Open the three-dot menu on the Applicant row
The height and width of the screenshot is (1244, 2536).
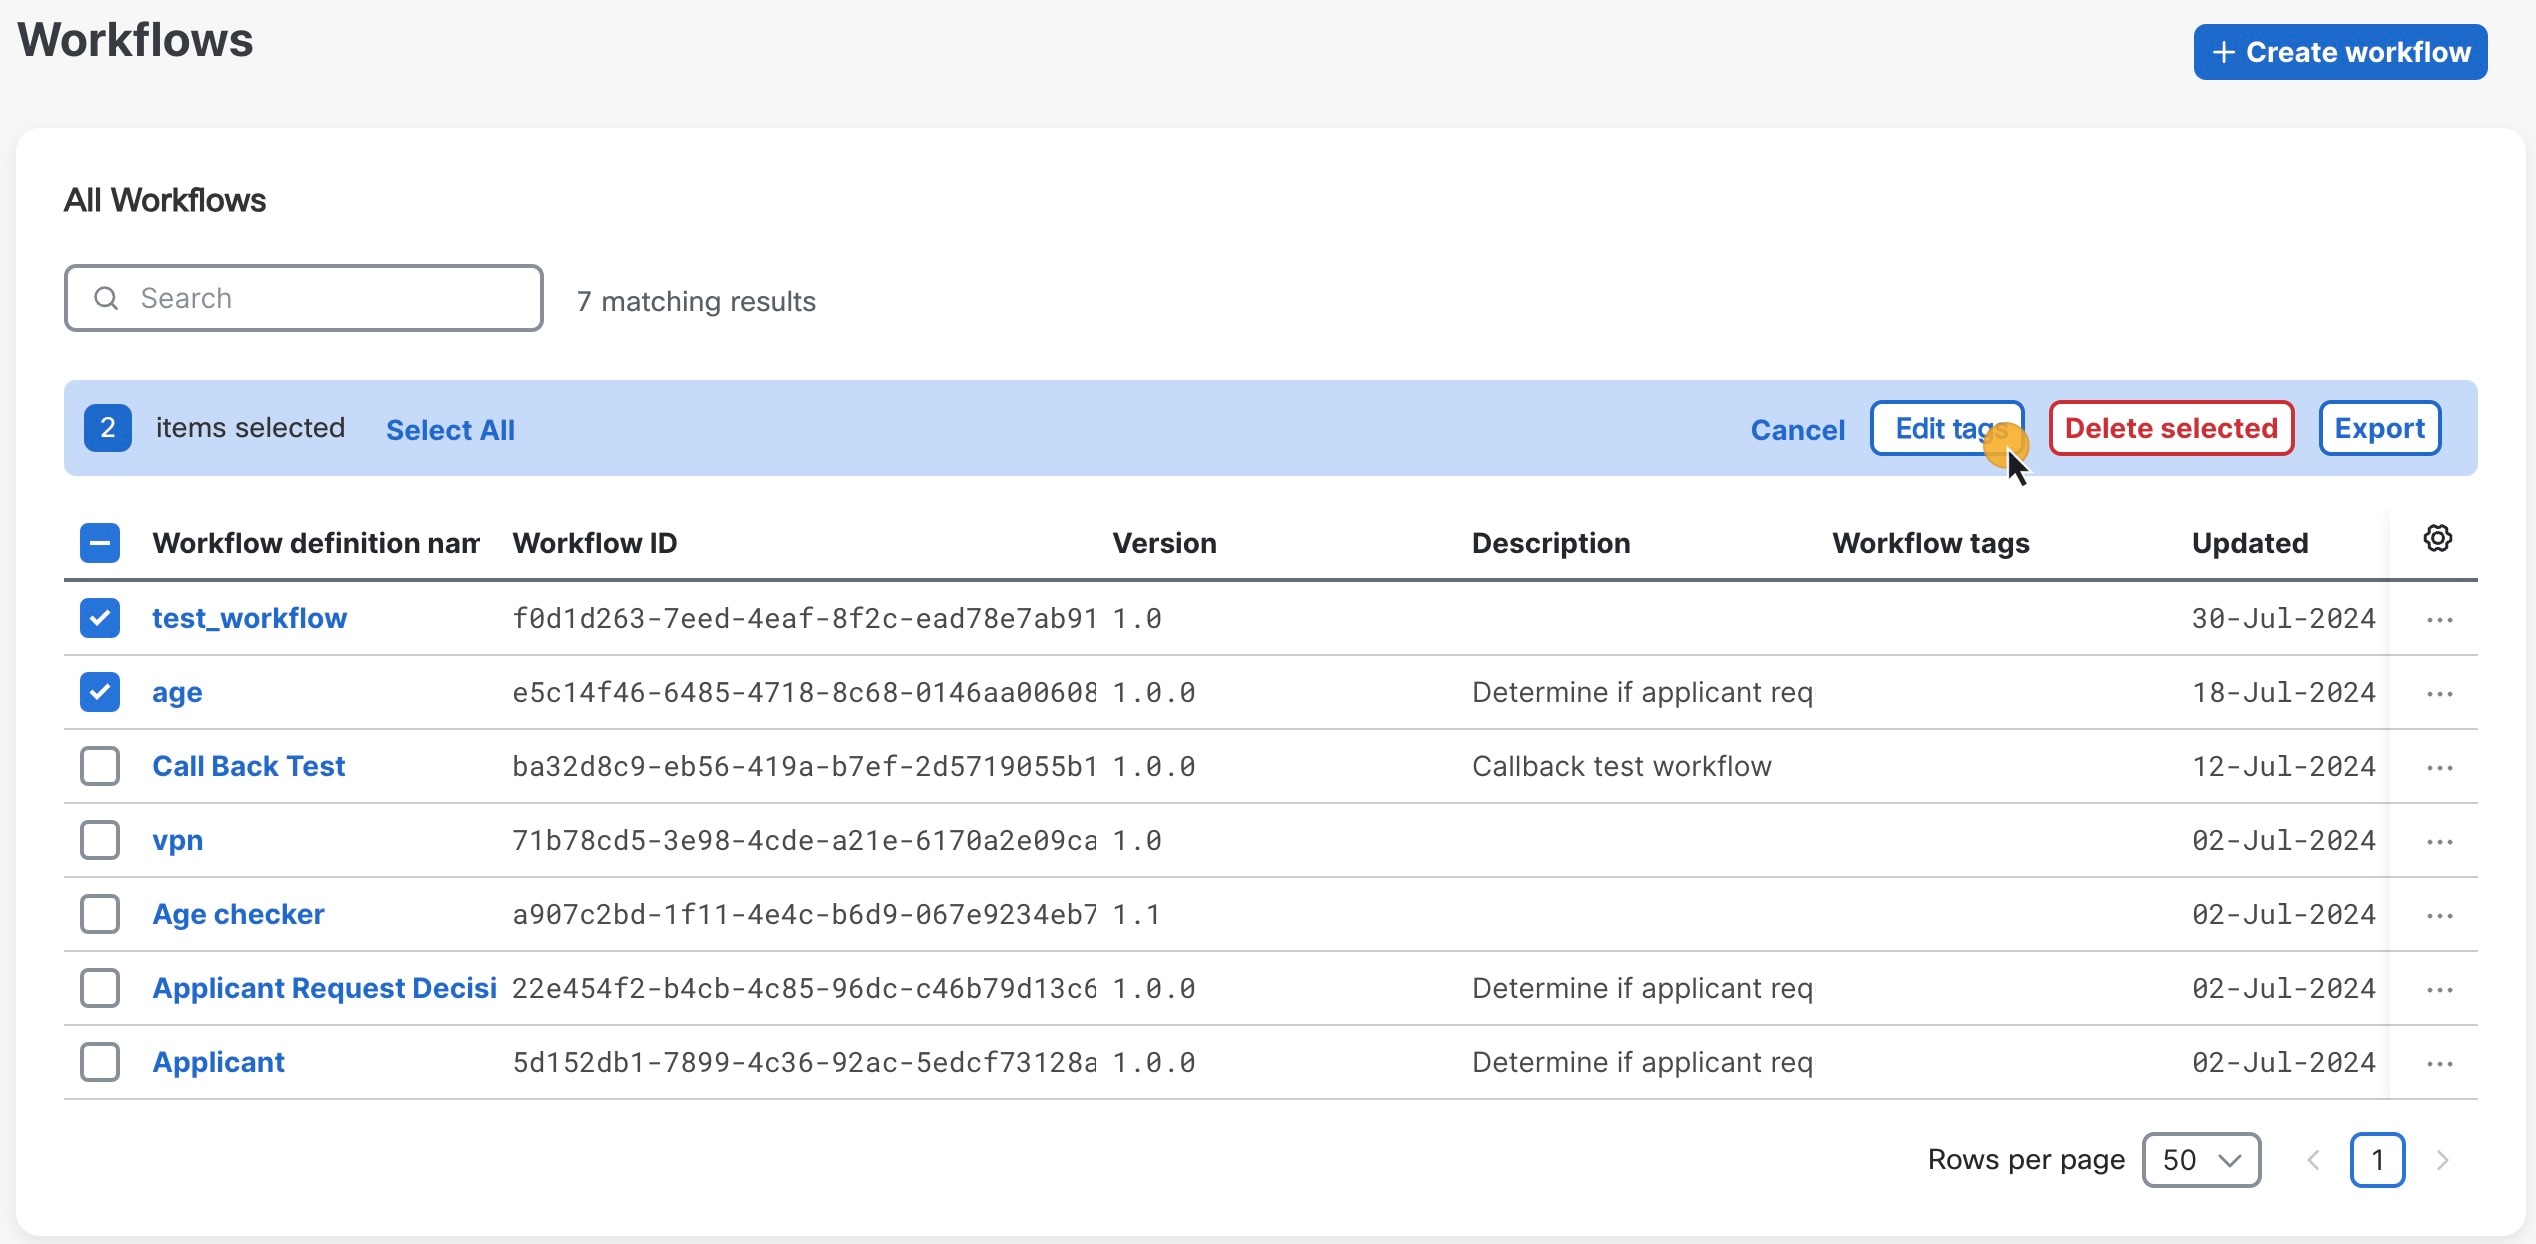(x=2439, y=1062)
